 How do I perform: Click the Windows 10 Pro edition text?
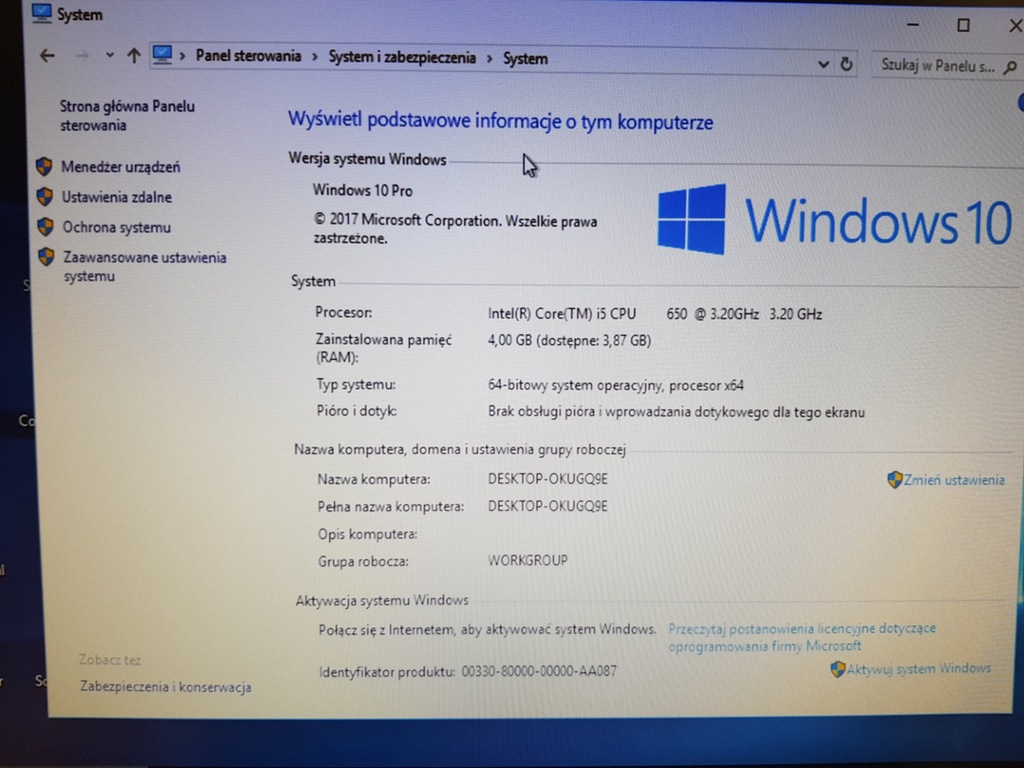click(x=362, y=191)
